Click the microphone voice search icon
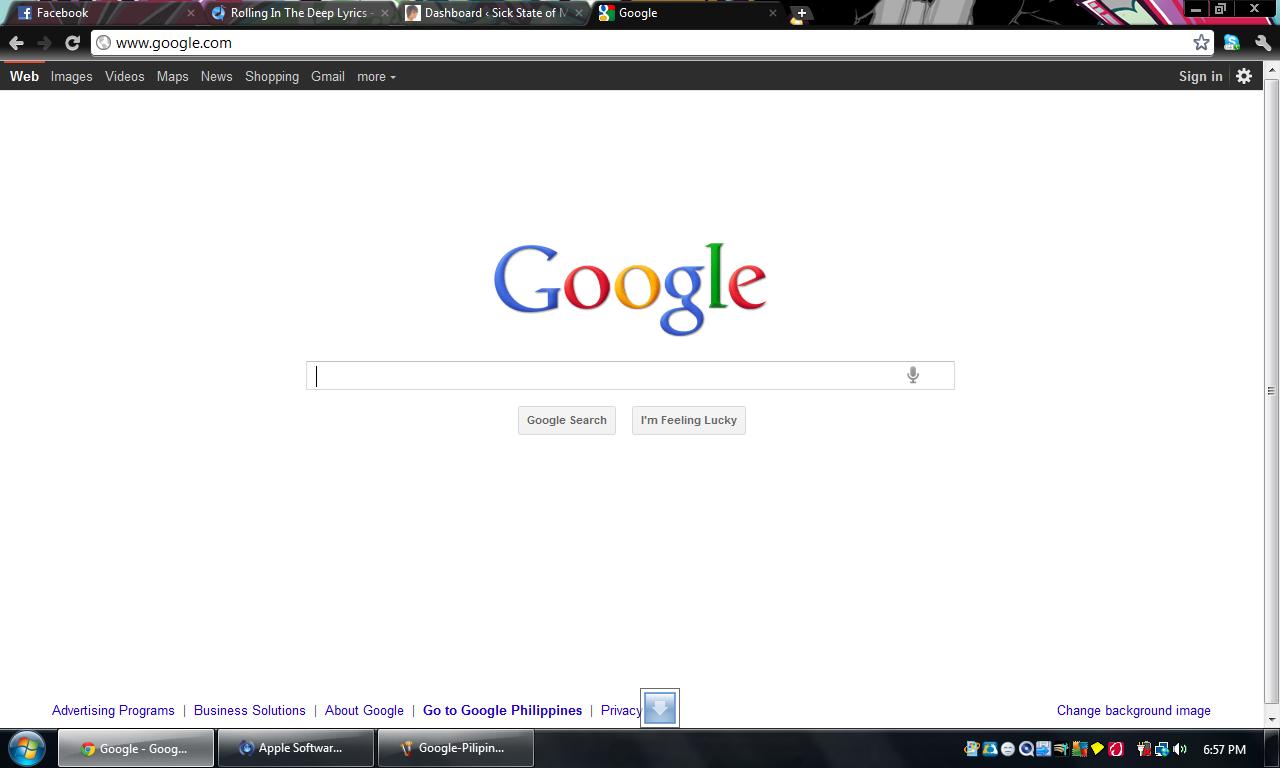The width and height of the screenshot is (1280, 768). coord(912,375)
